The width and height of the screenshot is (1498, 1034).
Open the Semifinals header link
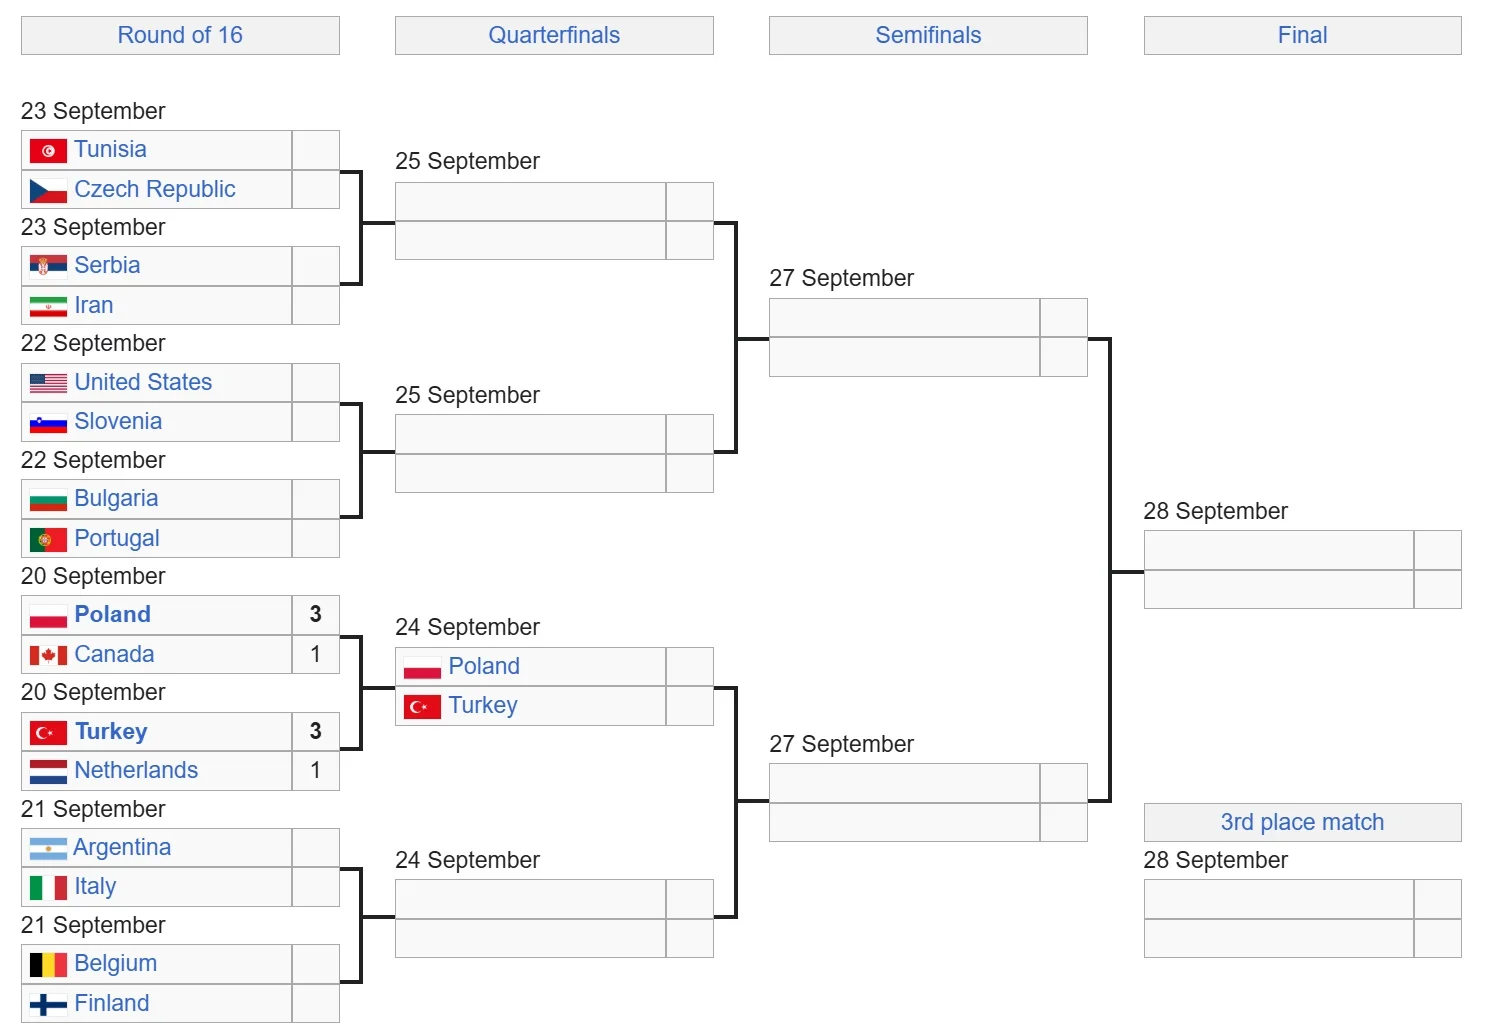tap(928, 35)
